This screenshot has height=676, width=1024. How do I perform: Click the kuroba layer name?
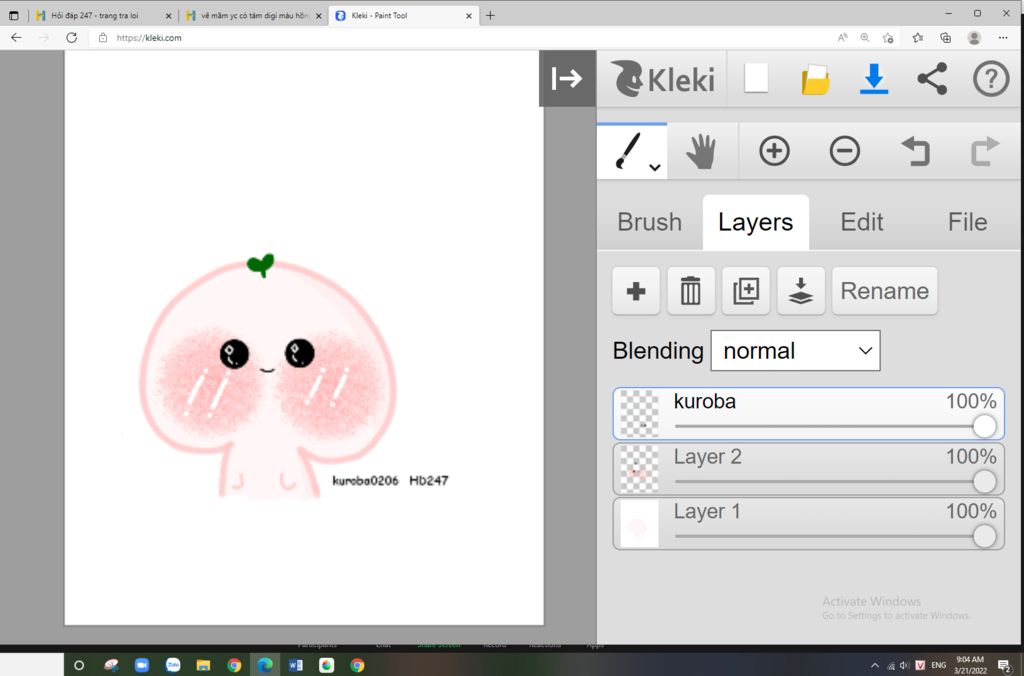tap(705, 401)
